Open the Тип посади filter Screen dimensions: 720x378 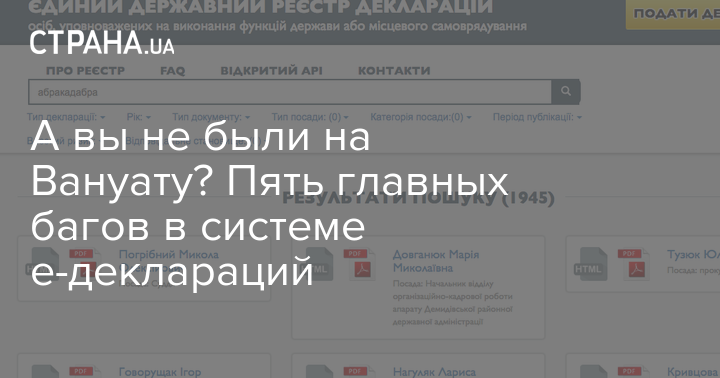point(309,117)
